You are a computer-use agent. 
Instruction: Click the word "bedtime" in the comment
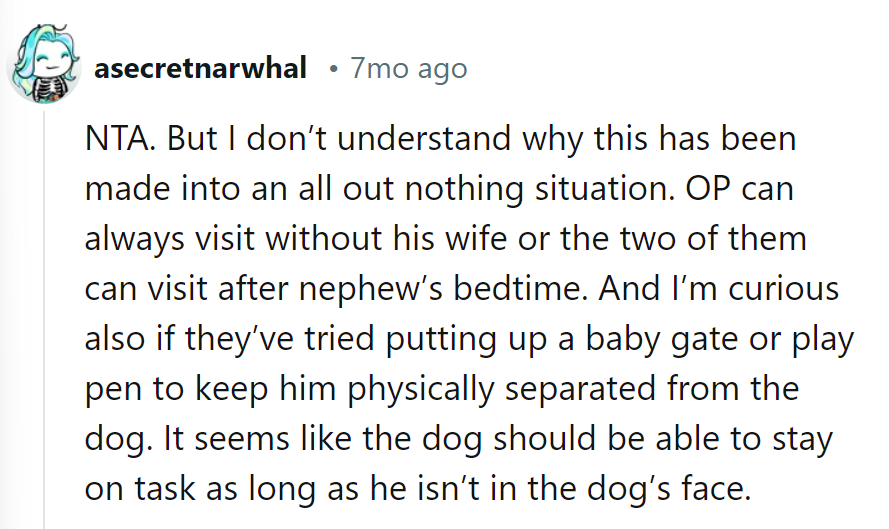[x=535, y=289]
